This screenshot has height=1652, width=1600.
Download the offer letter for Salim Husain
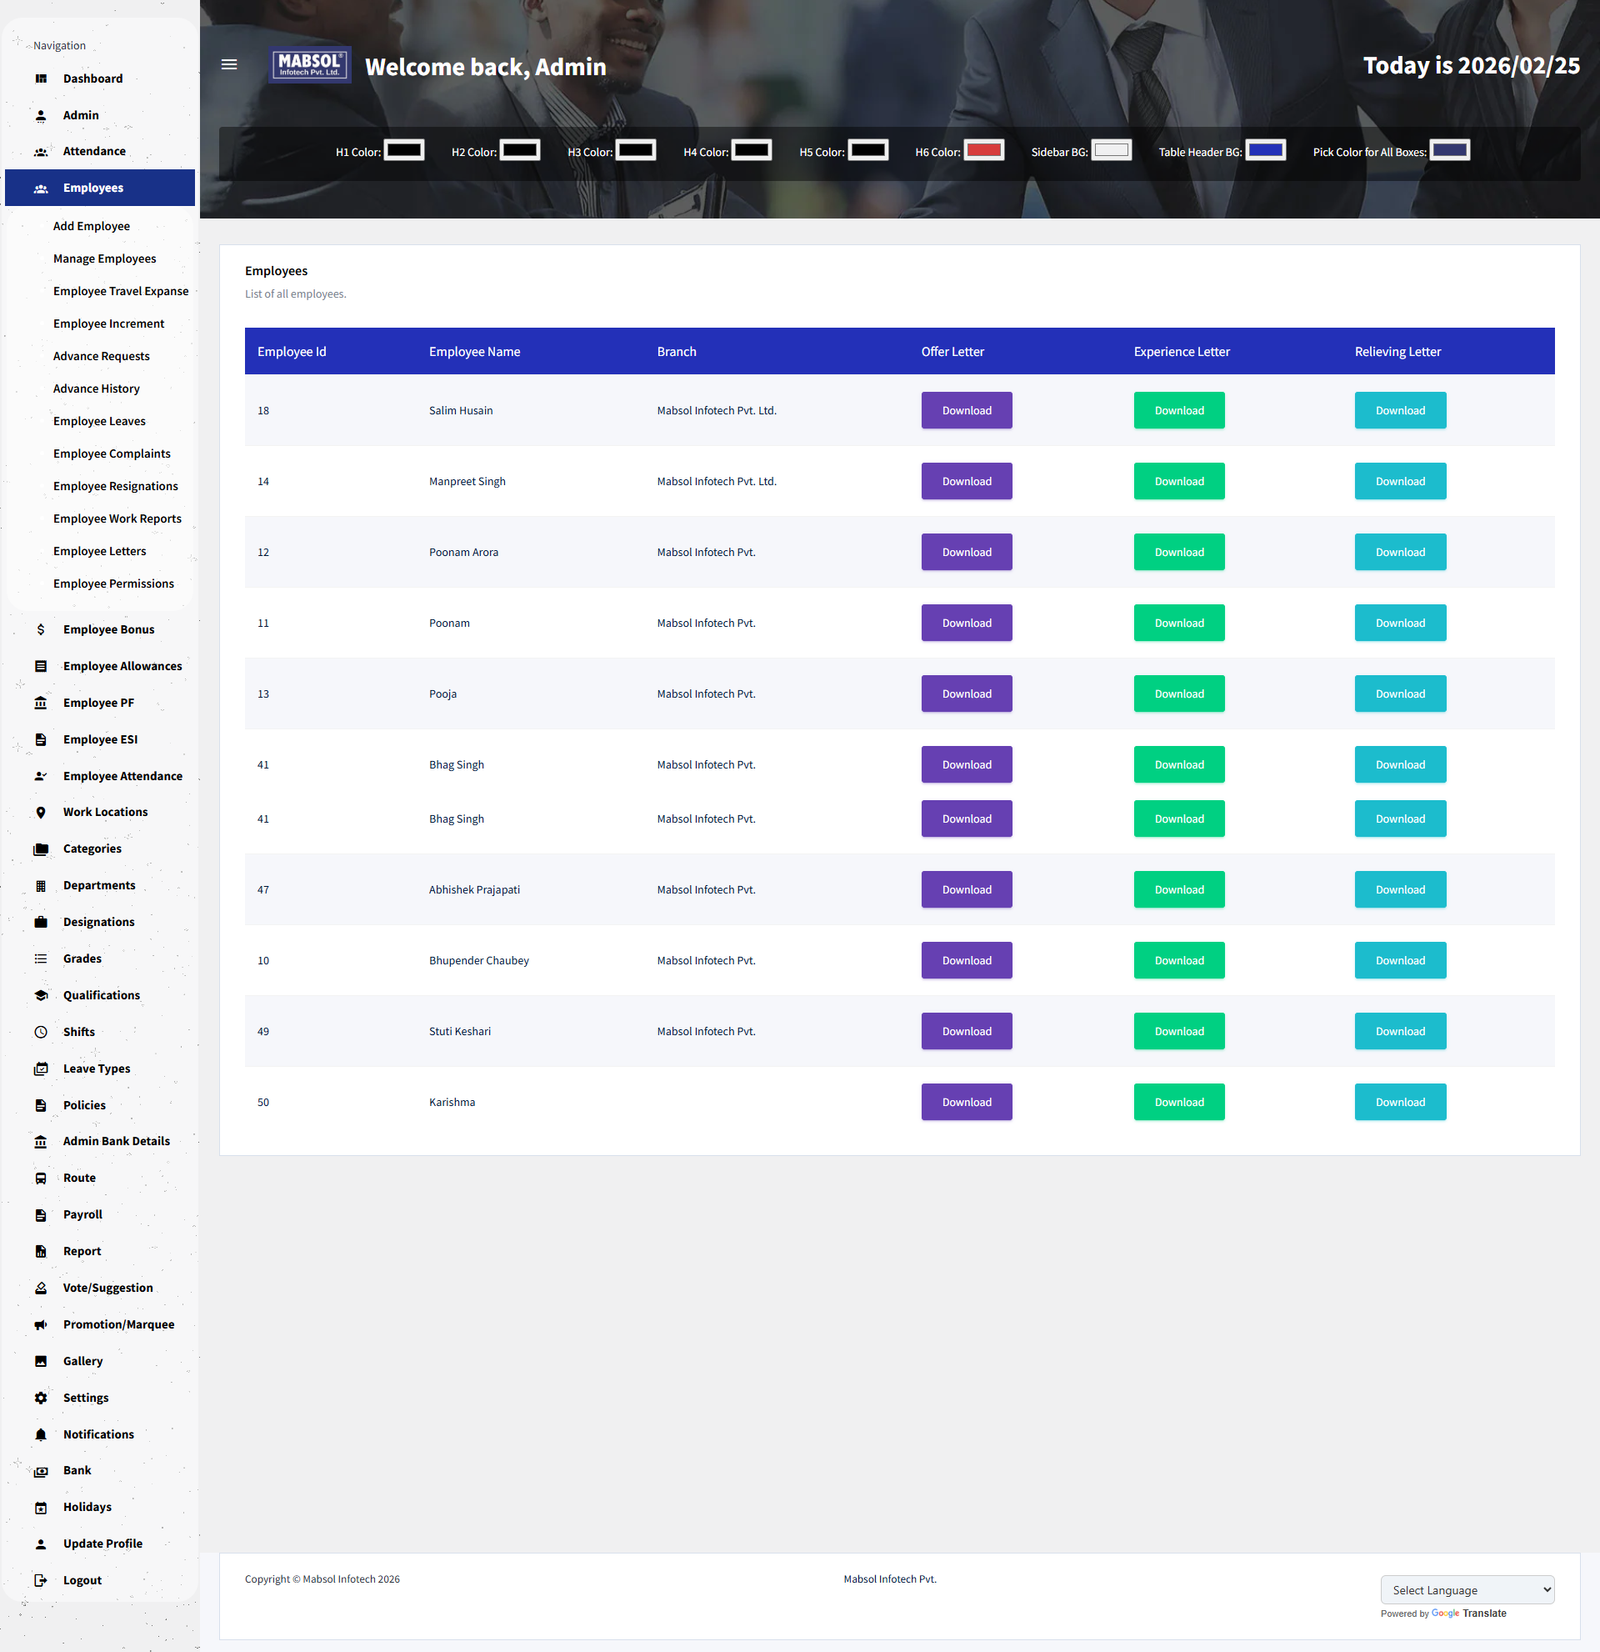point(966,411)
